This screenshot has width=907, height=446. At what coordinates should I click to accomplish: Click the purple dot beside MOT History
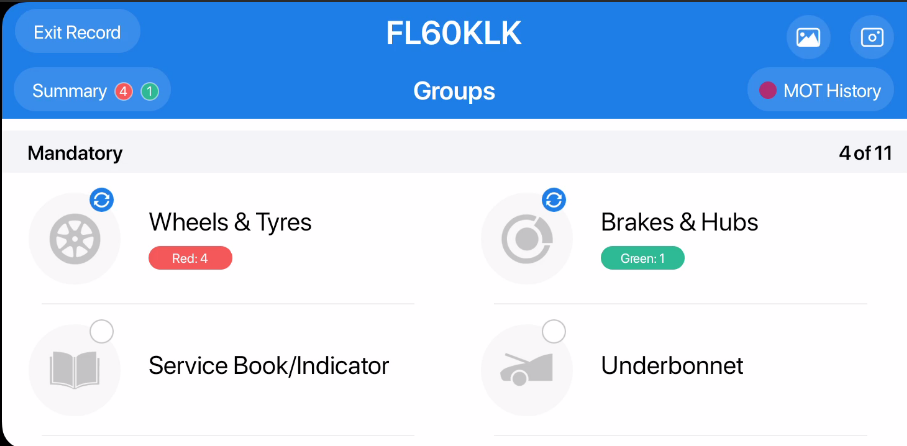(767, 91)
